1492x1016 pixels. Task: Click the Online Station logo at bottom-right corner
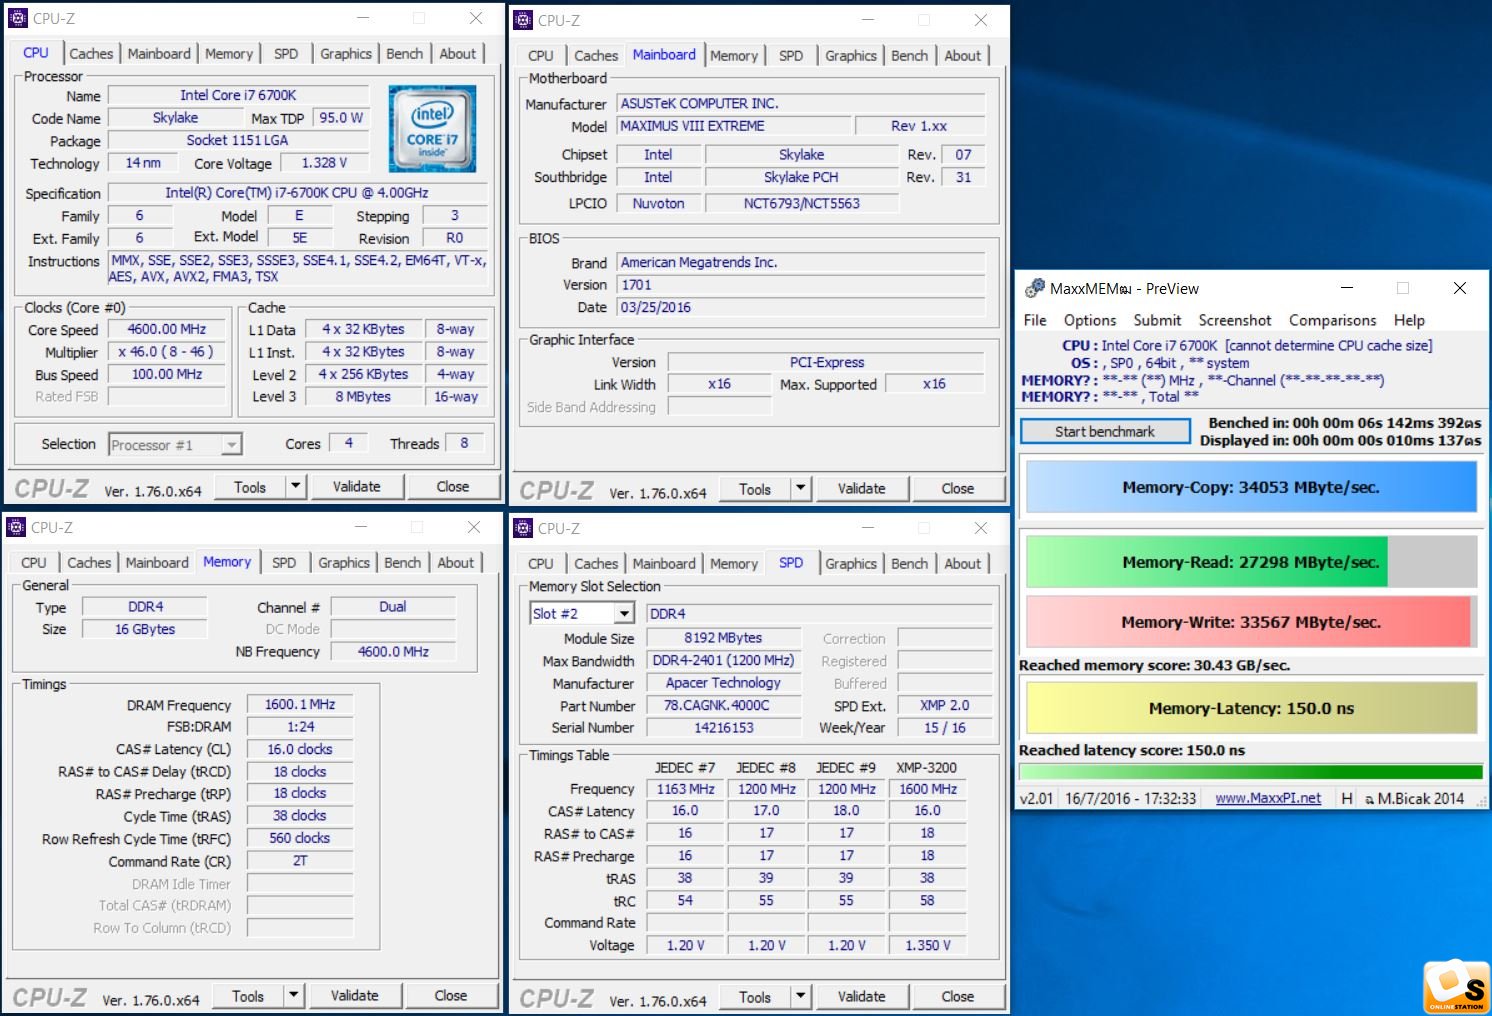coord(1456,987)
